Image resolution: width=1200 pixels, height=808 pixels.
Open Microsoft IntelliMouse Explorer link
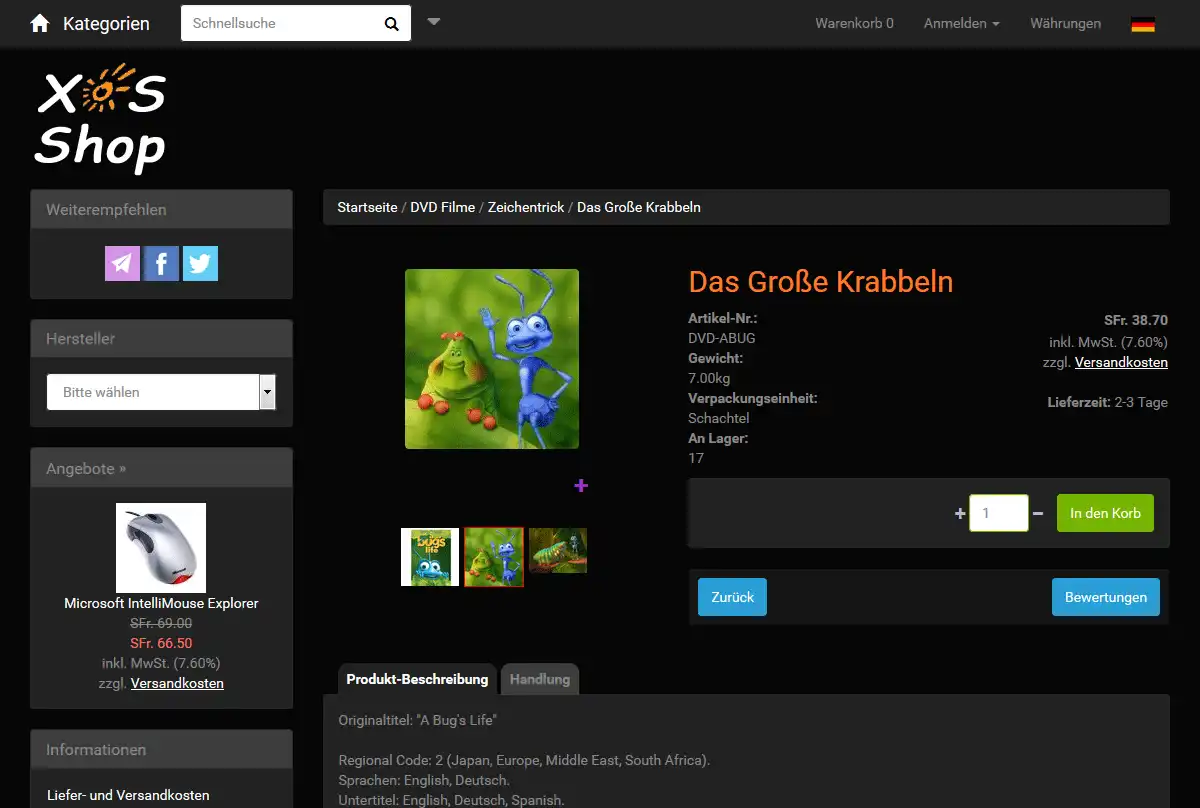pos(161,603)
